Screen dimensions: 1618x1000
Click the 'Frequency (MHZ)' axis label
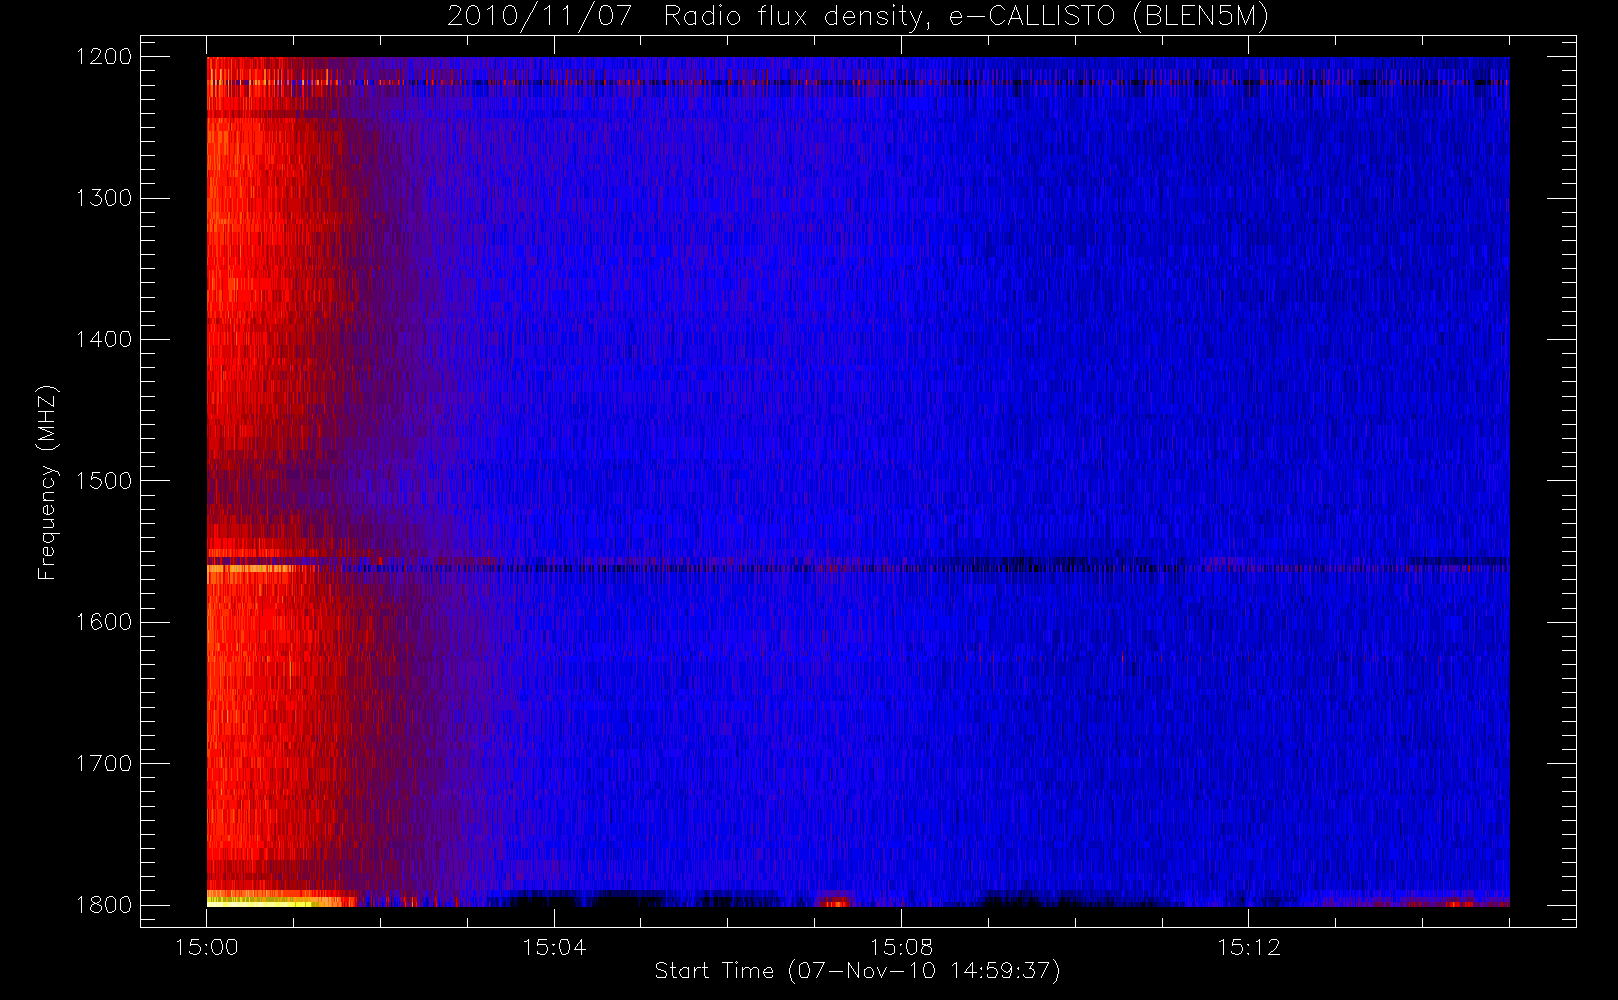(x=47, y=482)
